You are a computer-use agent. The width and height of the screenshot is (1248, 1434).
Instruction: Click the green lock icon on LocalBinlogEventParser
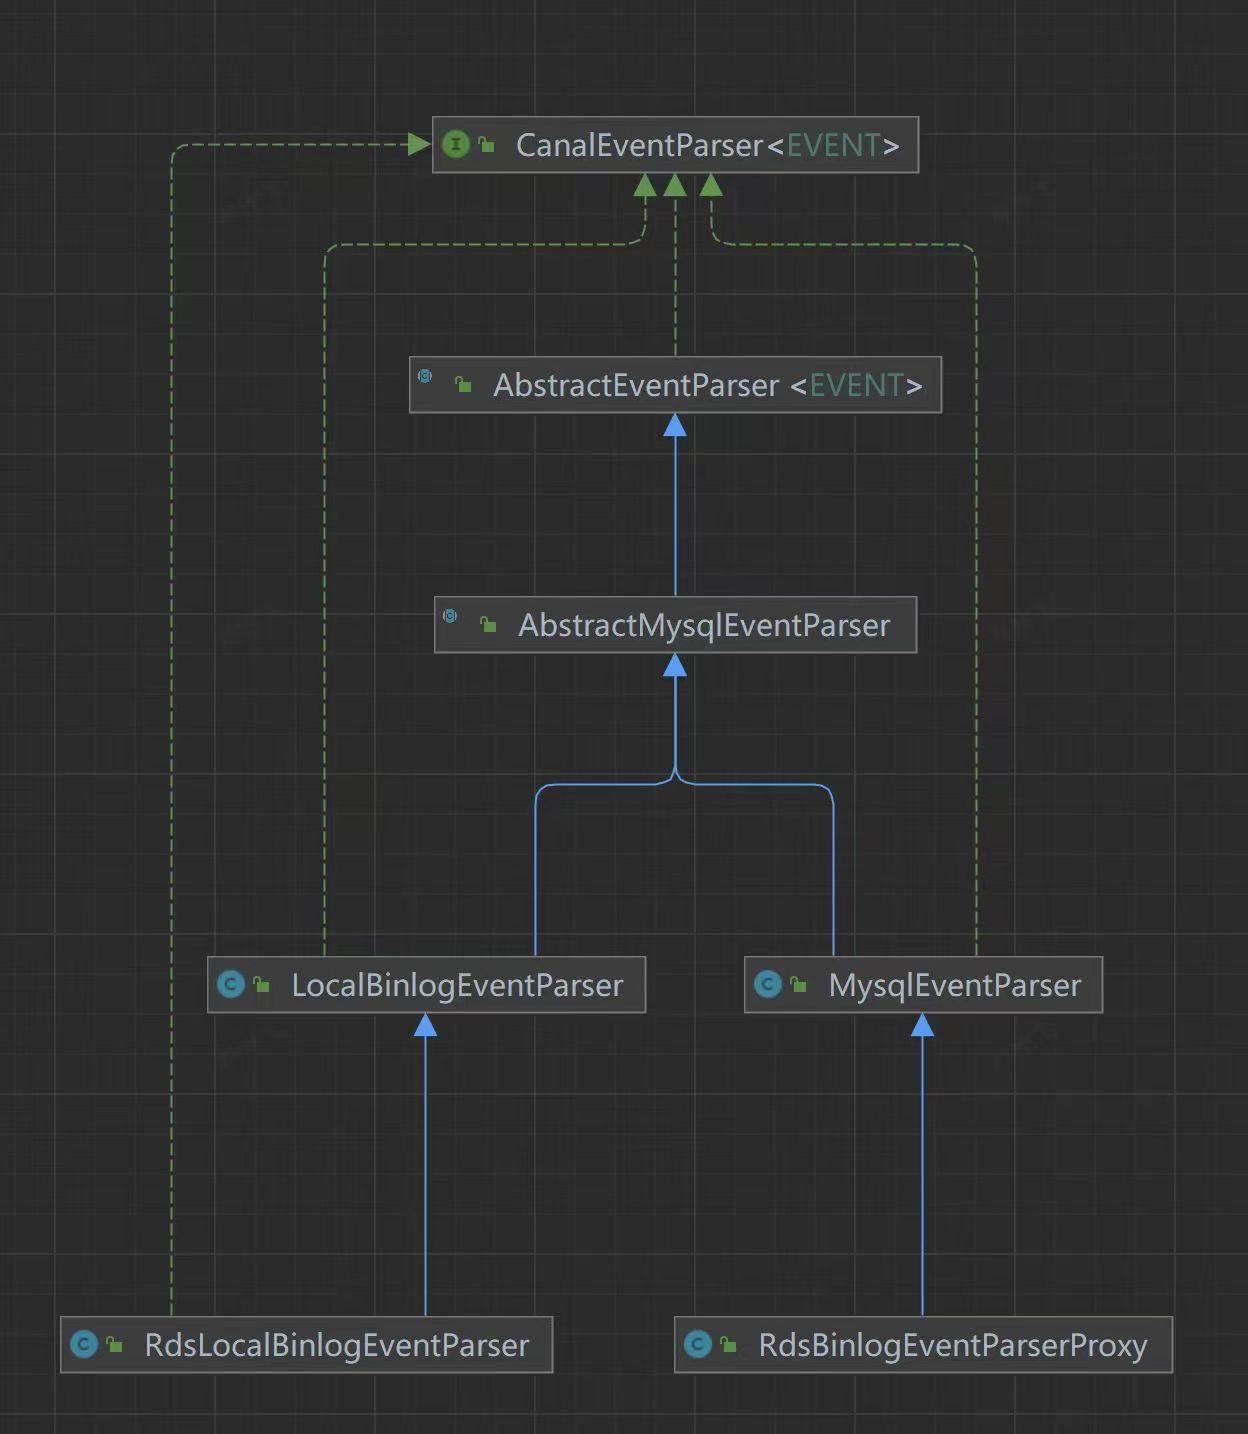pos(262,986)
